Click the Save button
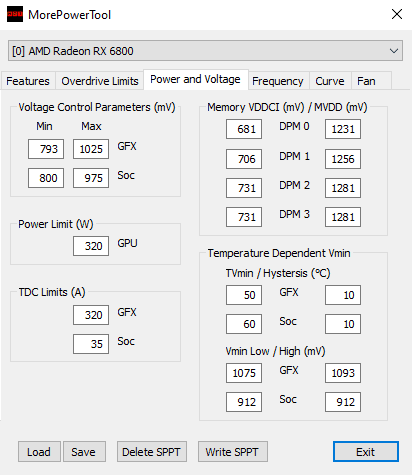Screen dimensions: 412x475 84,452
